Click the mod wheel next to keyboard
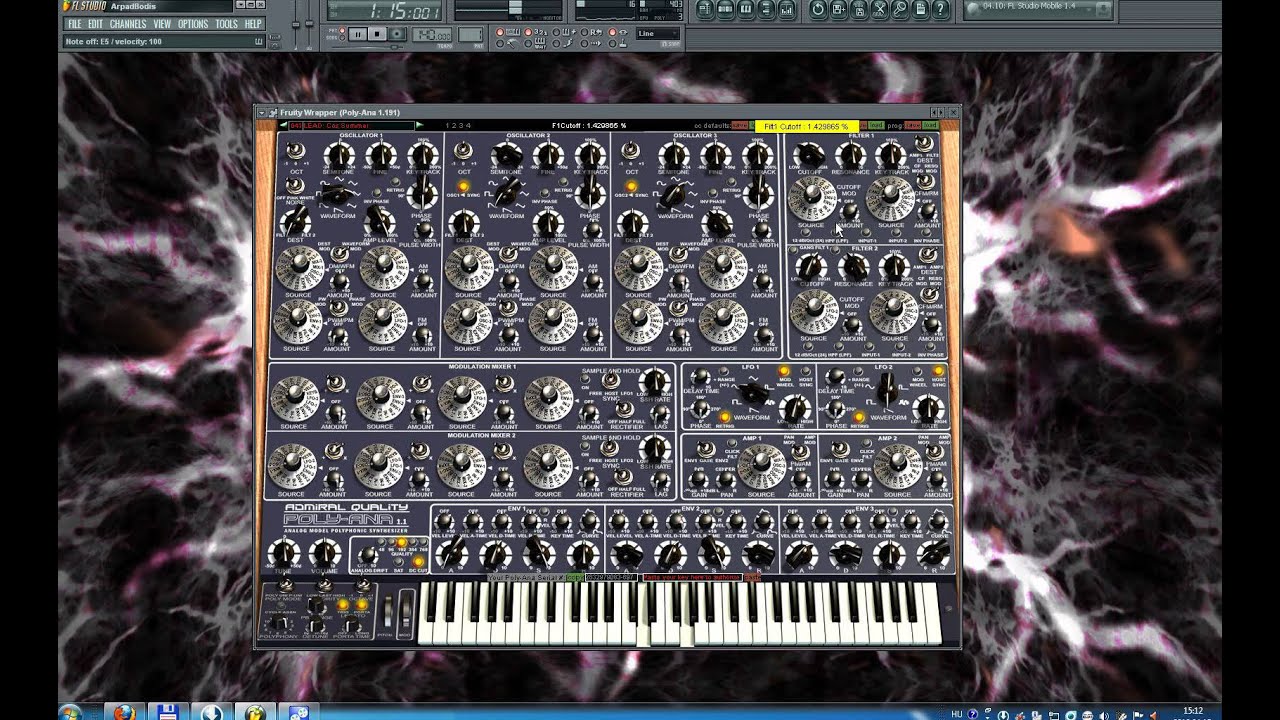This screenshot has width=1280, height=720. click(405, 610)
